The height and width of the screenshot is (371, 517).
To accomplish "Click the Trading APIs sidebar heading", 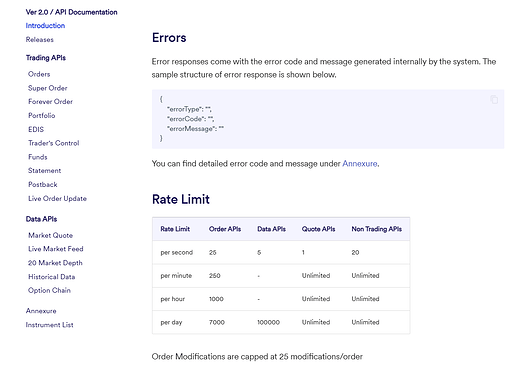I will 46,58.
